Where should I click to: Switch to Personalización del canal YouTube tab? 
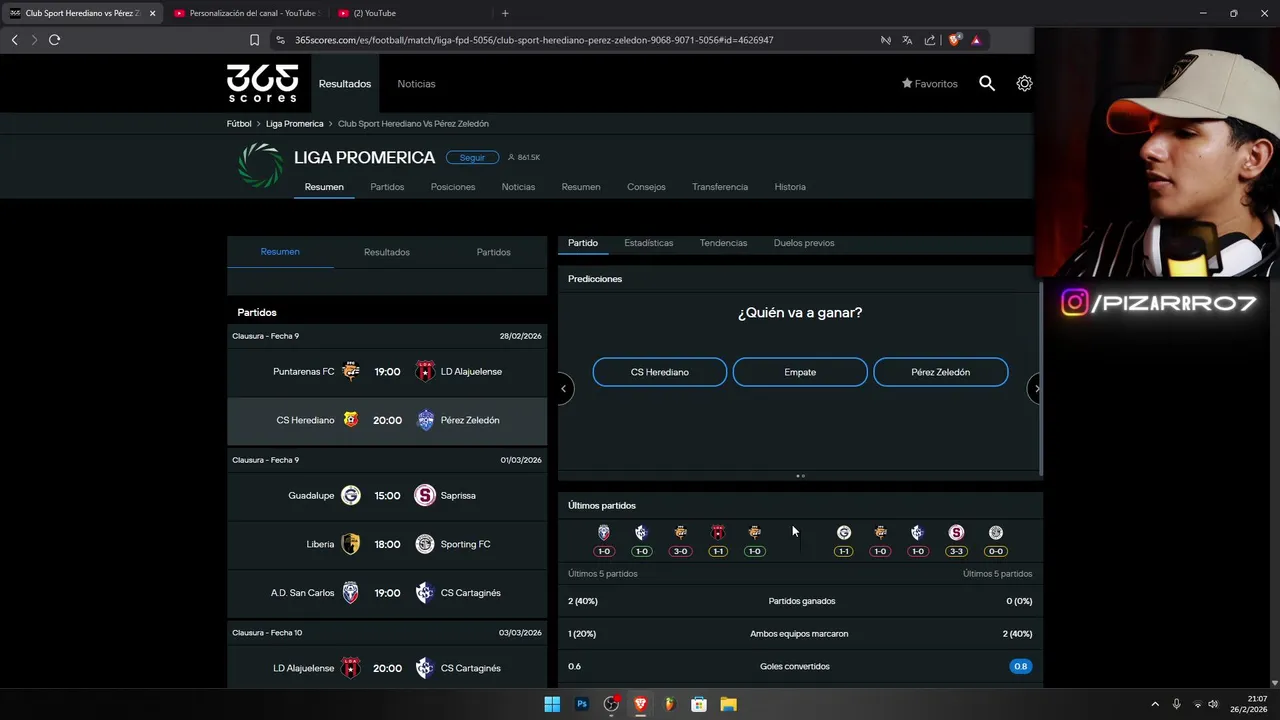tap(245, 13)
